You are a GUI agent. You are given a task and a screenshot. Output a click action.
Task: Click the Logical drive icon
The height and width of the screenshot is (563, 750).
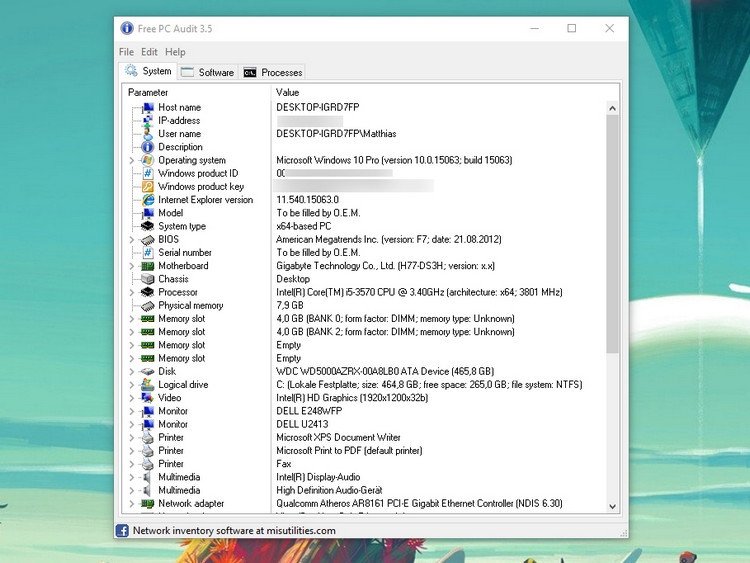pyautogui.click(x=148, y=385)
